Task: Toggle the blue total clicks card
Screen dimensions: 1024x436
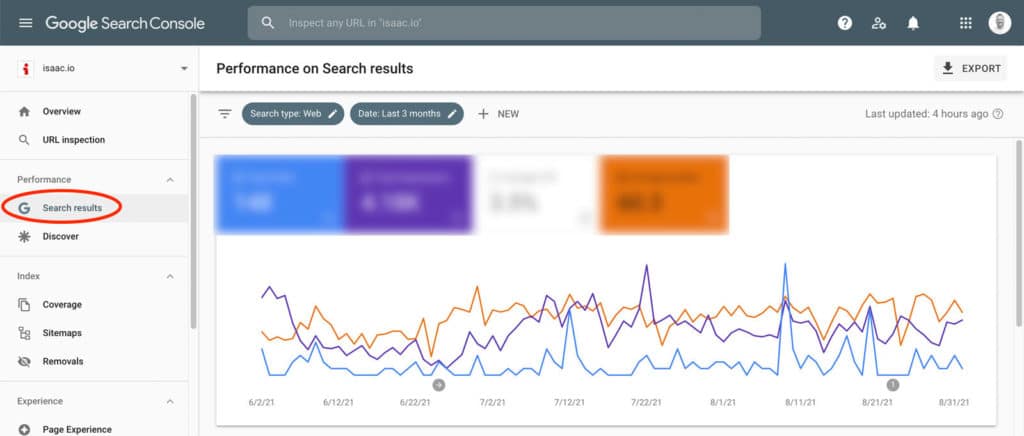Action: click(x=280, y=194)
